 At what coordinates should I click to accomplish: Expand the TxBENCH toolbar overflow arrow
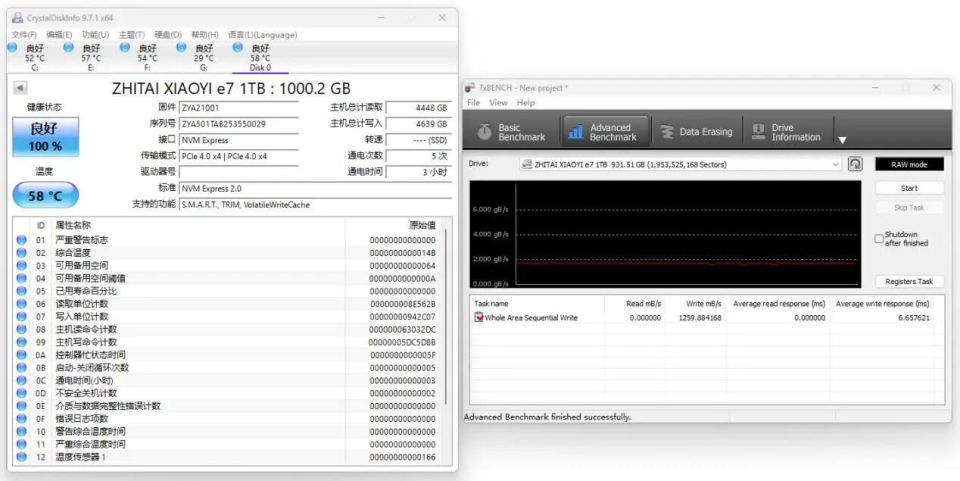coord(842,140)
